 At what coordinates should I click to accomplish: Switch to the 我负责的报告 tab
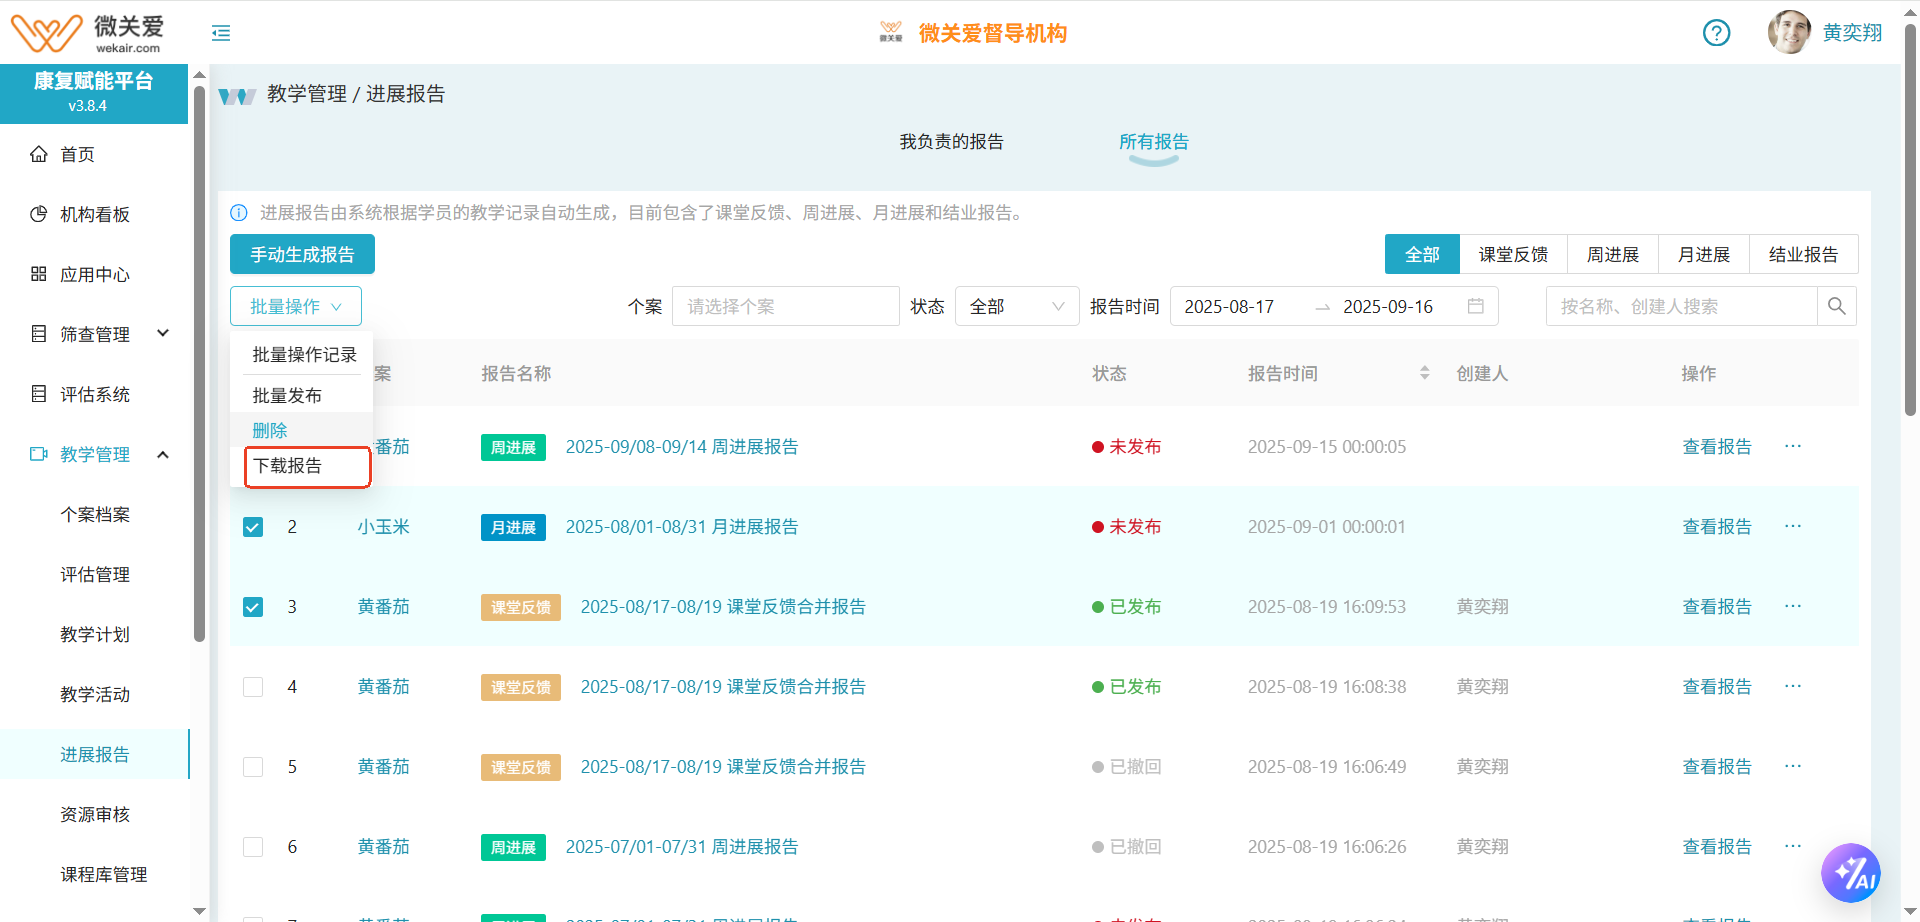pos(951,141)
